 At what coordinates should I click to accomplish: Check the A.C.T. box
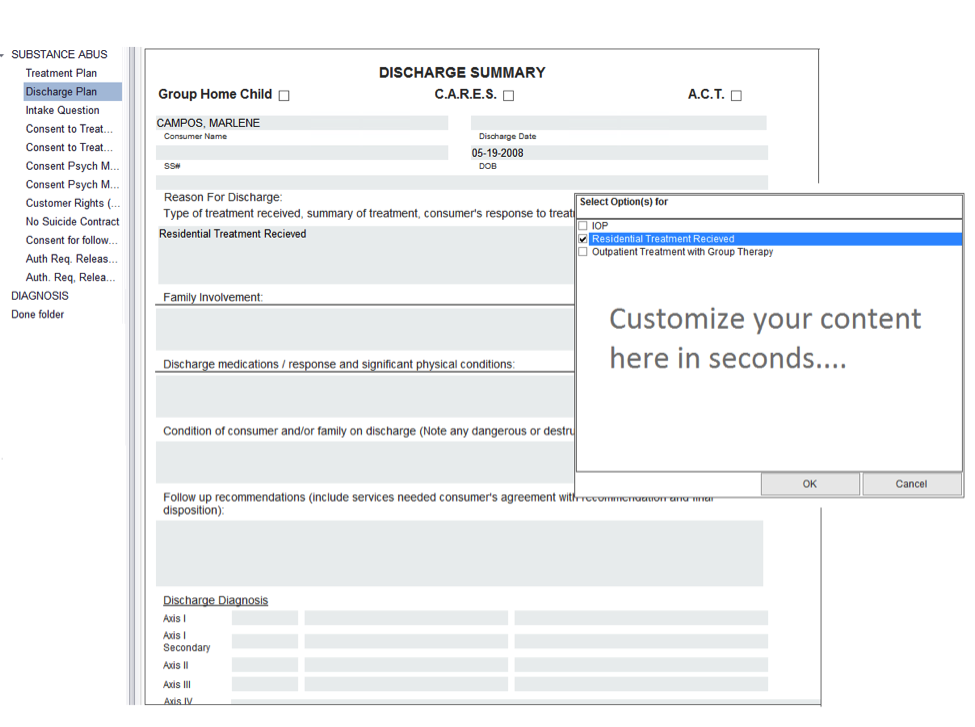click(736, 96)
